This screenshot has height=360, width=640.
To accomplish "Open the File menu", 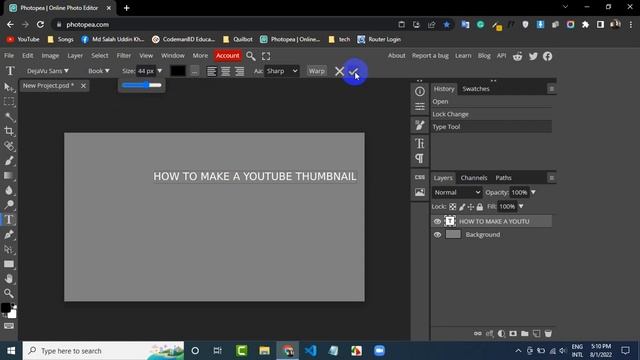I will tap(9, 56).
